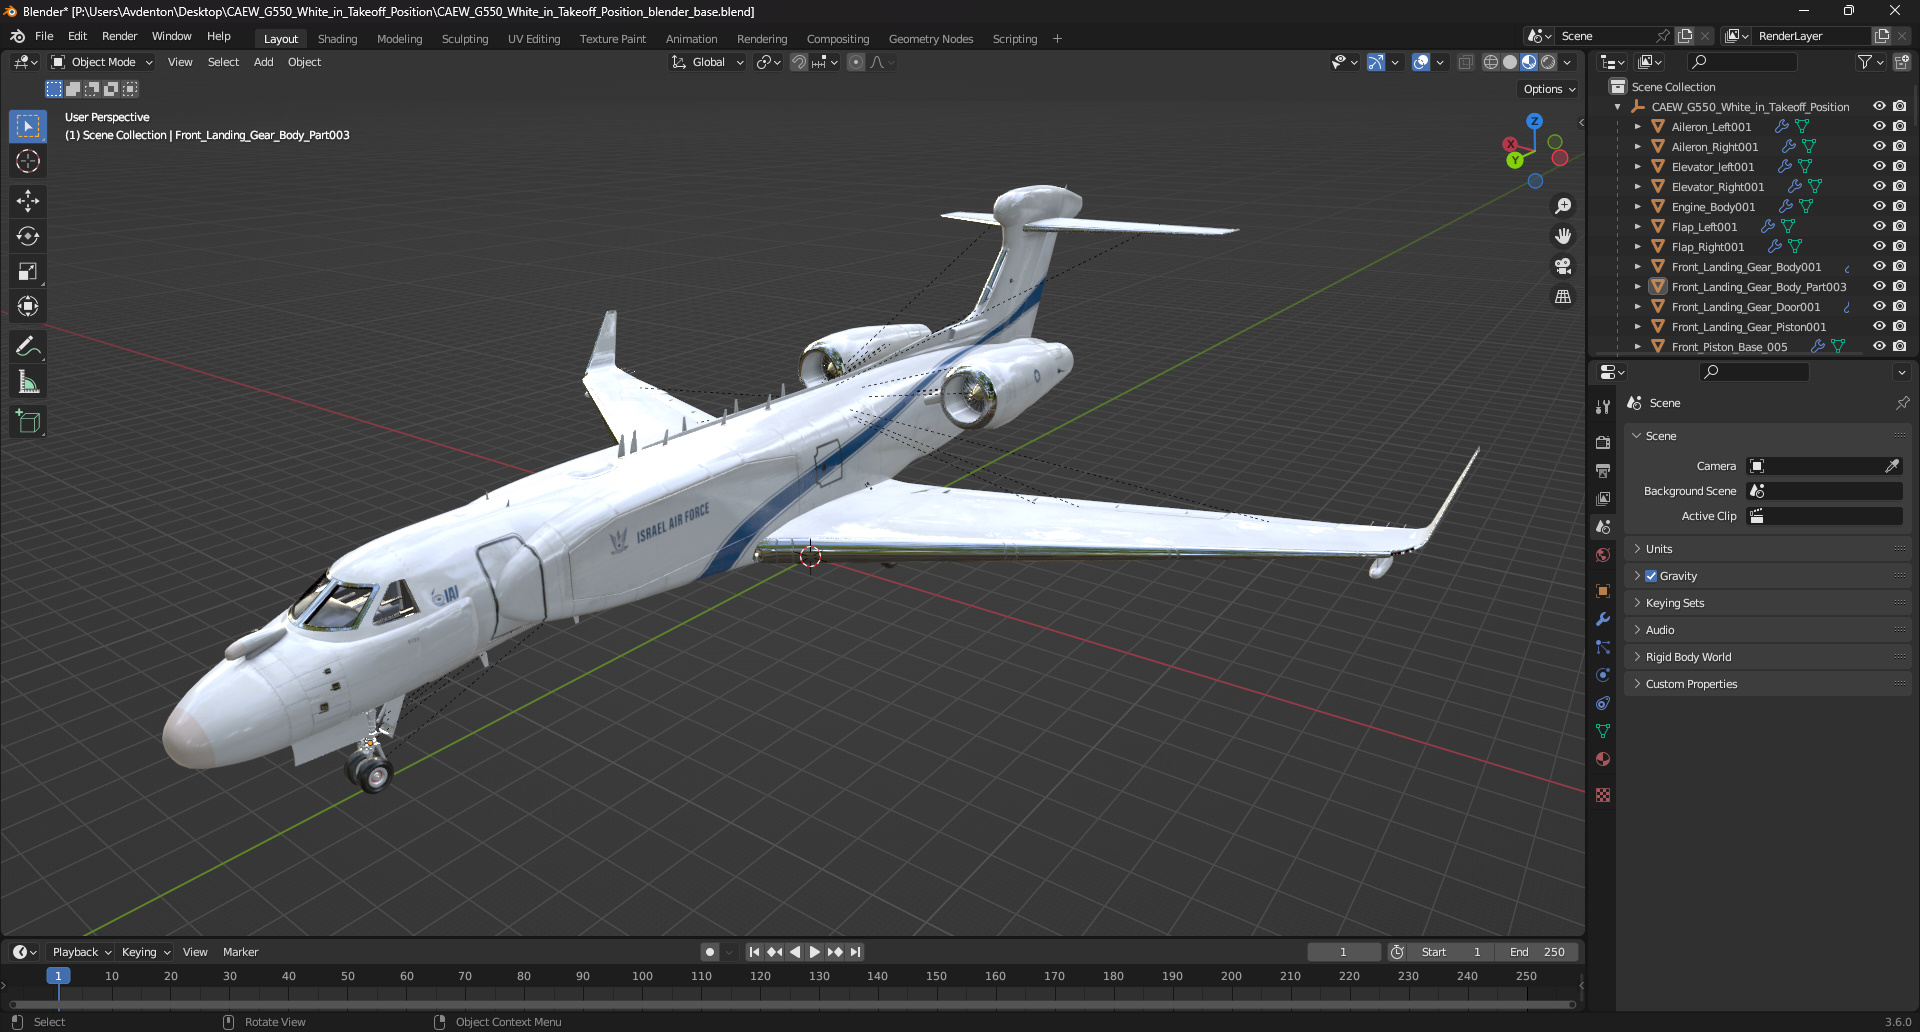Viewport: 1920px width, 1032px height.
Task: Toggle the Gravity checkbox
Action: point(1651,576)
